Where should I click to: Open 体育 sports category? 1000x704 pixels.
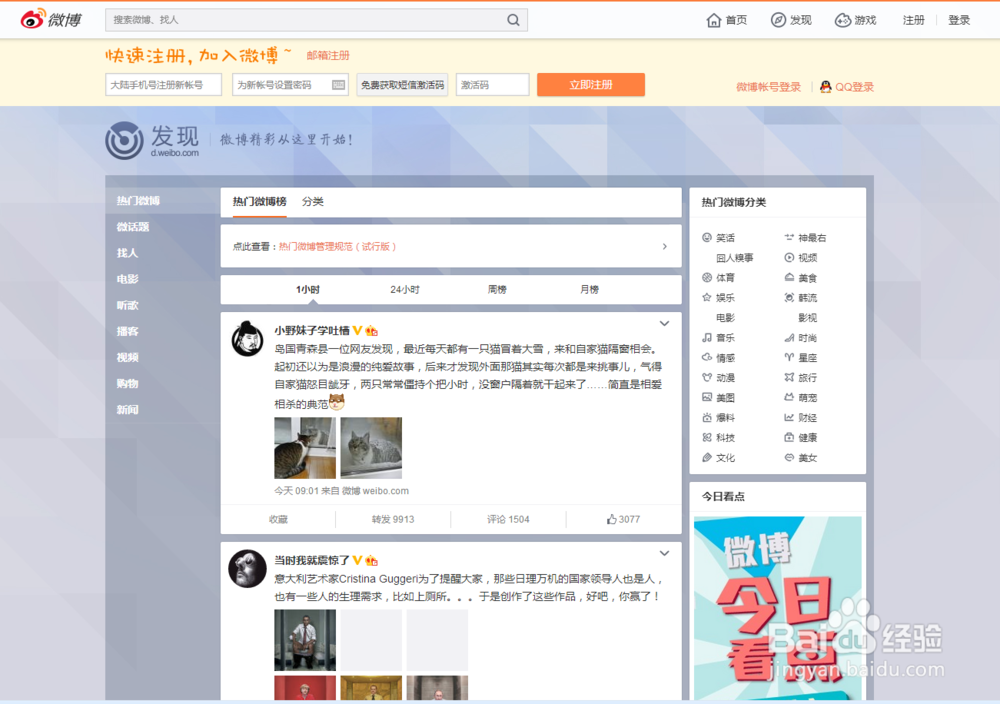tap(718, 277)
